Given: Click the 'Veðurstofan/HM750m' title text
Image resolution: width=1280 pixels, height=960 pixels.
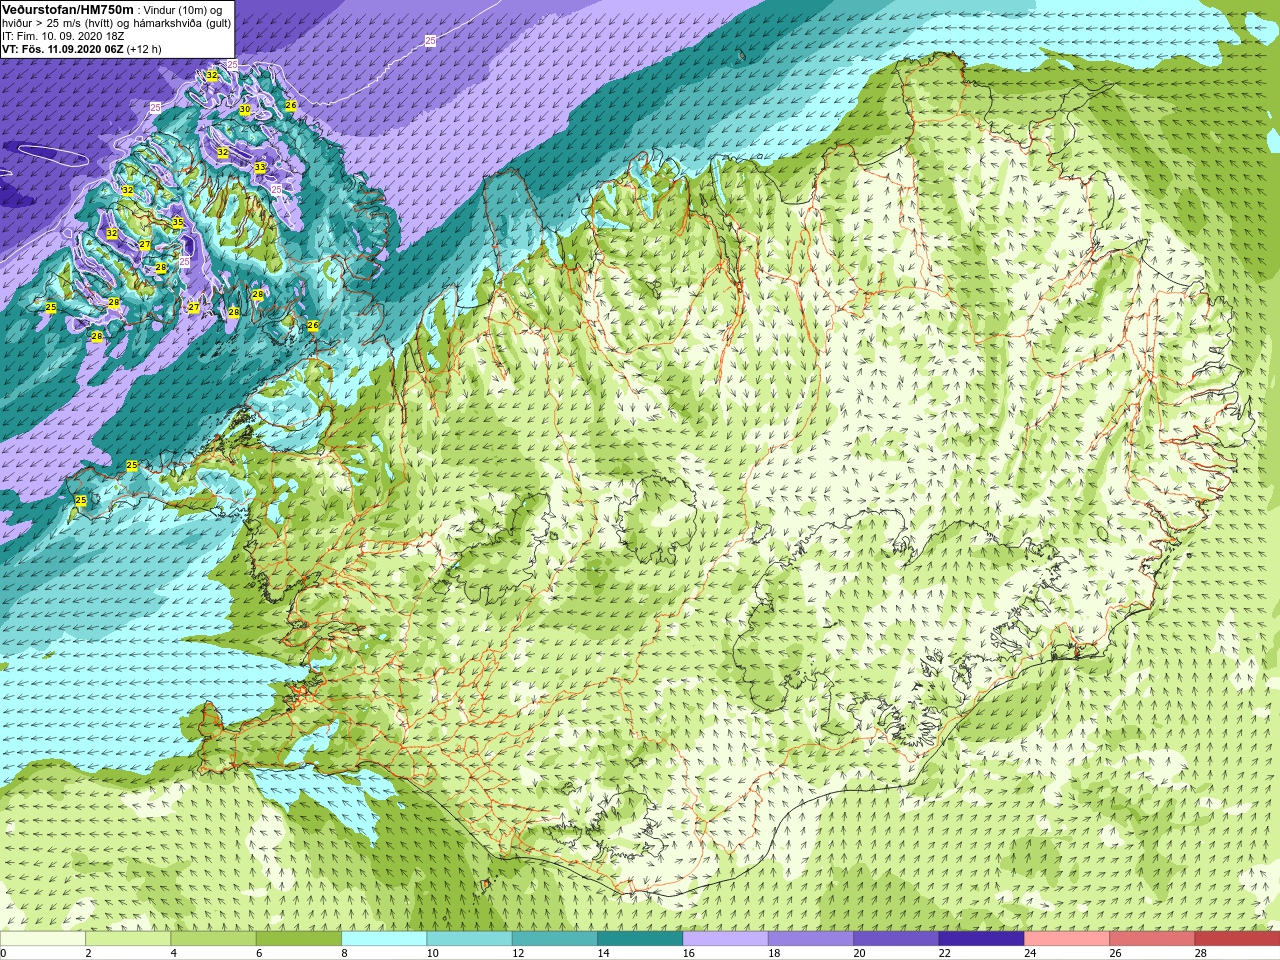Looking at the screenshot, I should 68,9.
